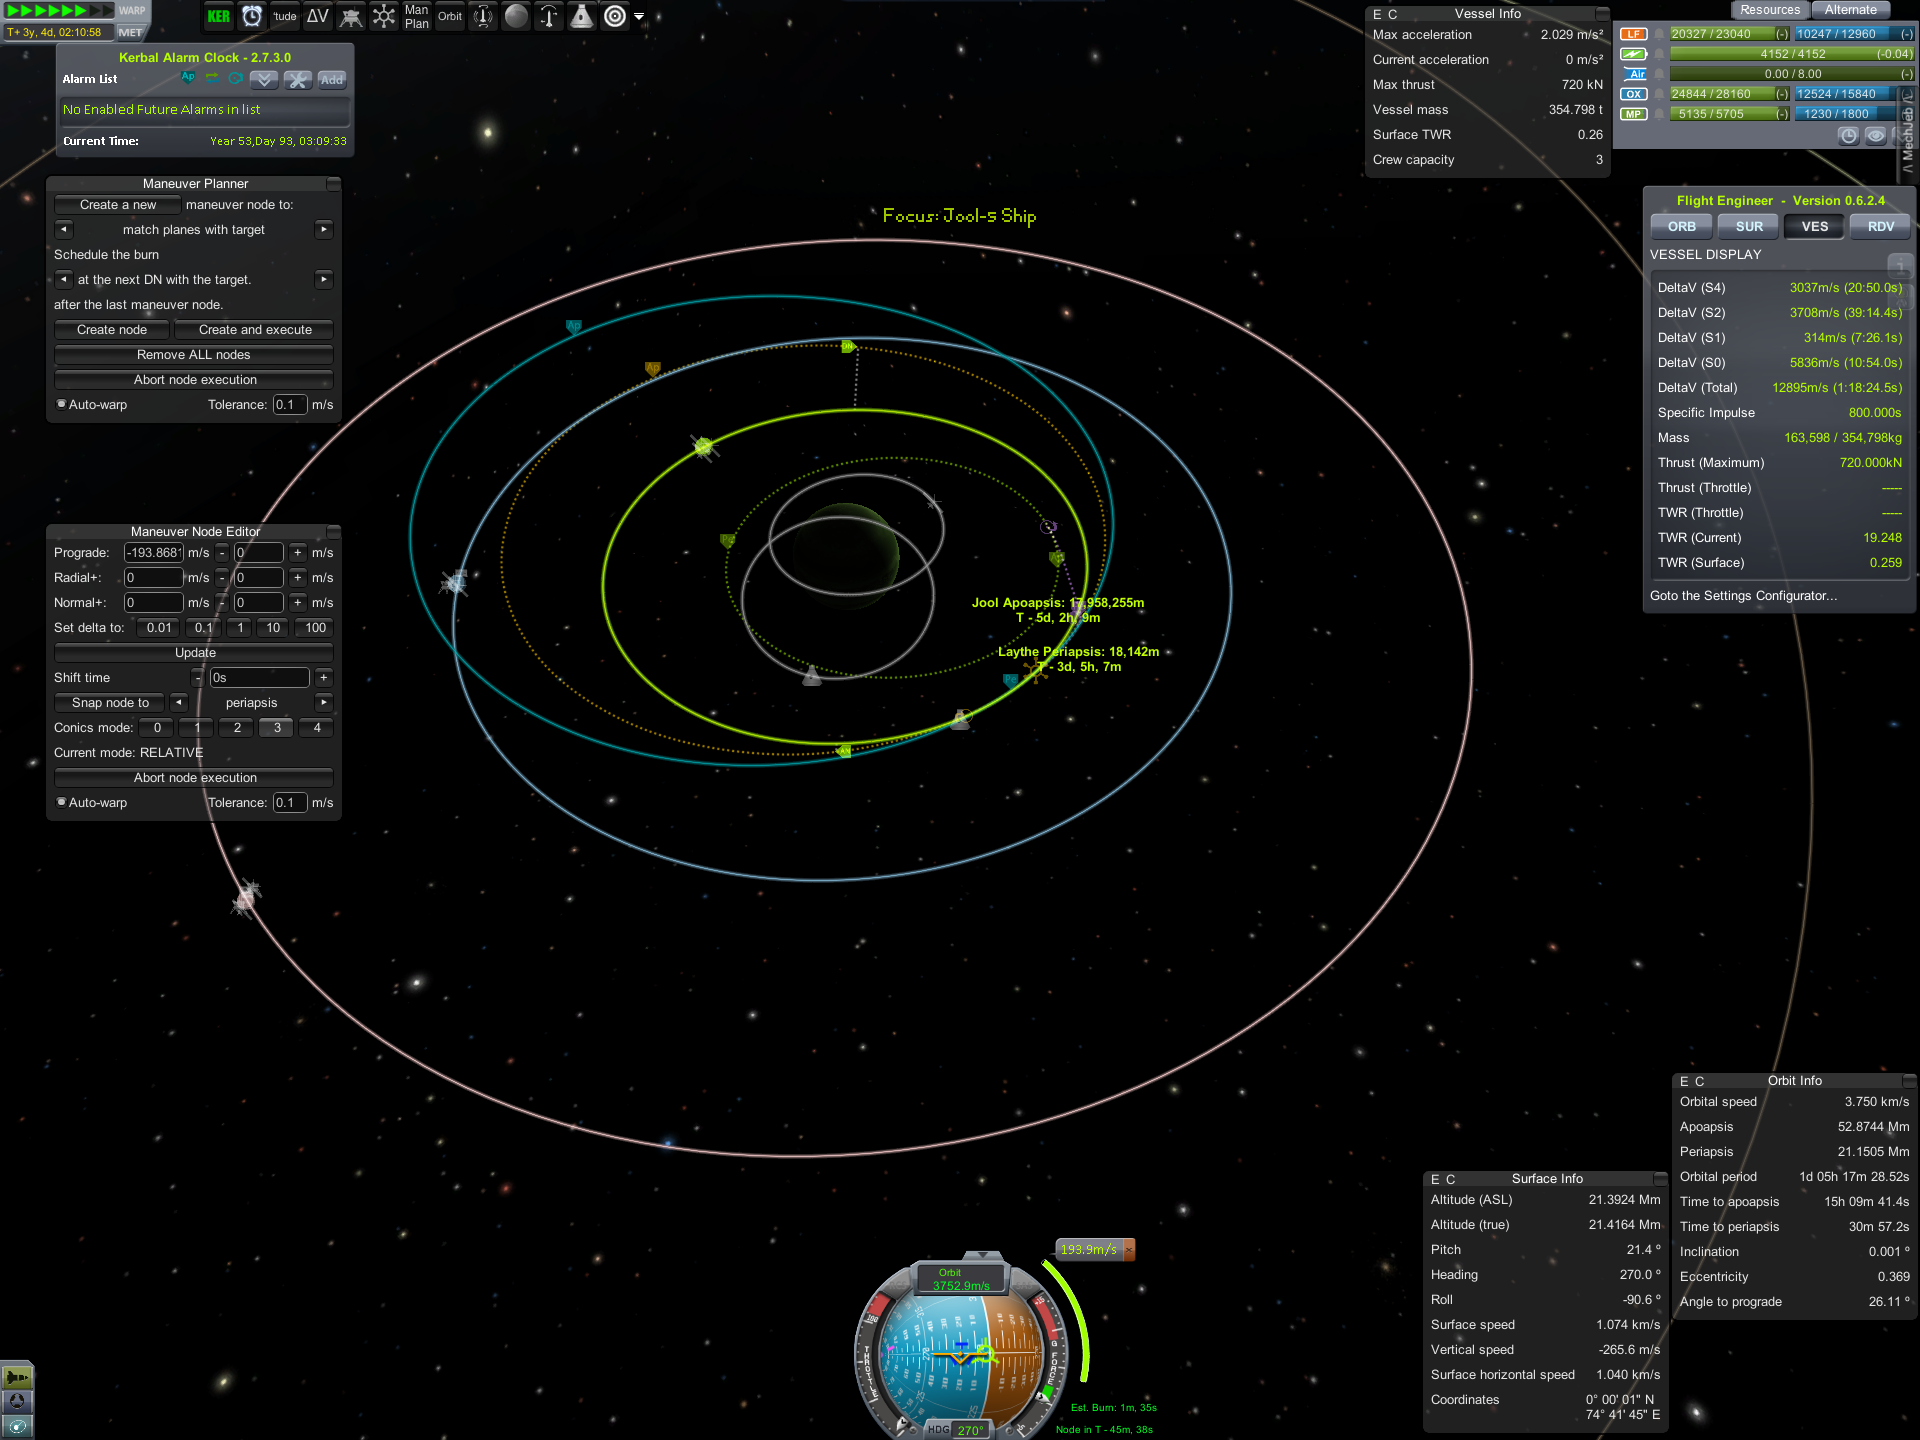Toggle the LF resource alarm bell
Image resolution: width=1920 pixels, height=1440 pixels.
pos(1659,34)
